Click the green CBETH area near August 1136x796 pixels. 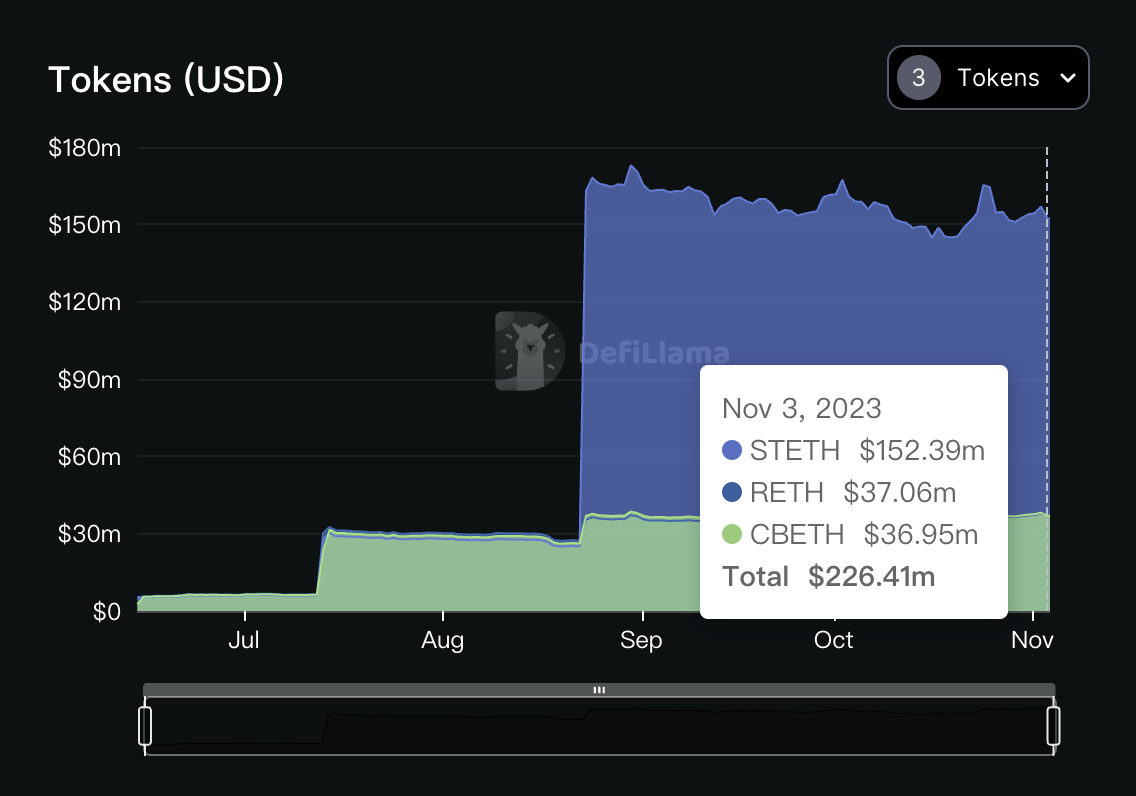coord(440,575)
